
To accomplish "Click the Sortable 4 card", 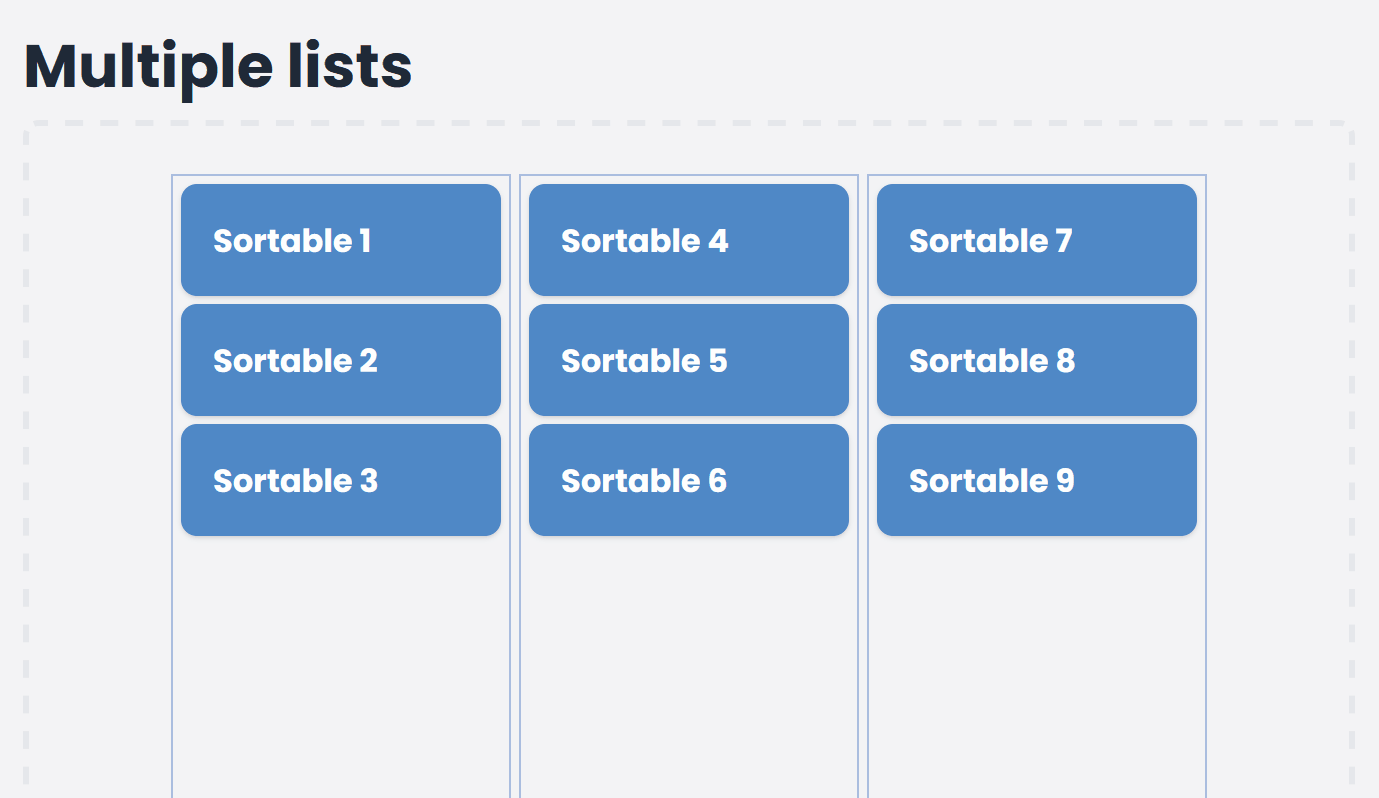I will [x=688, y=240].
